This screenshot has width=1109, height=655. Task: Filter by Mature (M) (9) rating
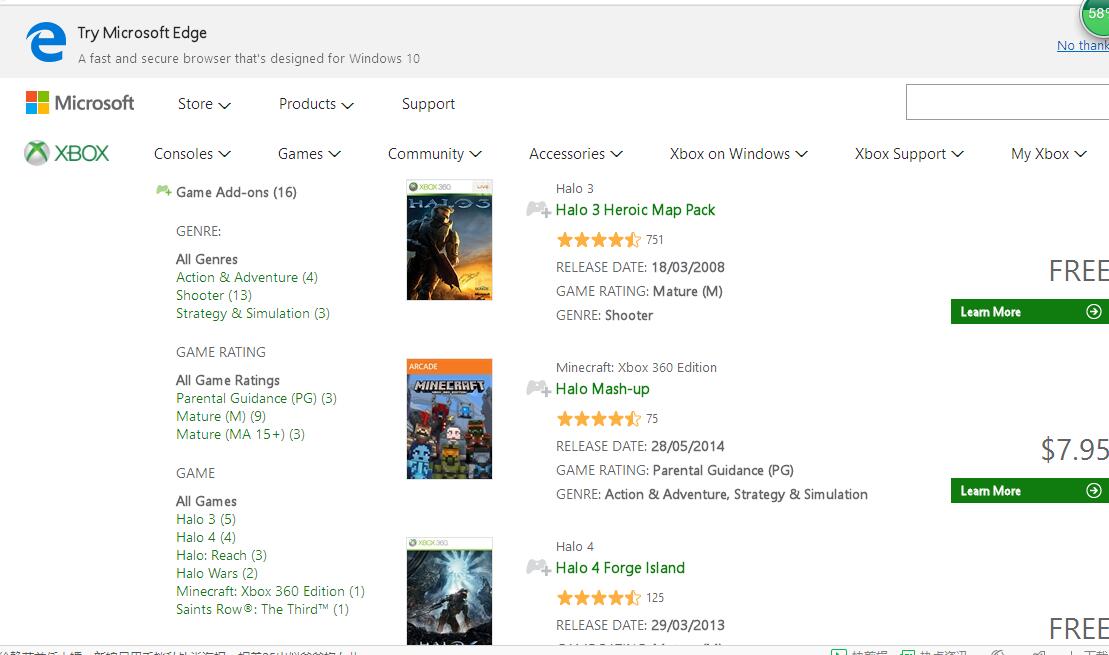221,416
